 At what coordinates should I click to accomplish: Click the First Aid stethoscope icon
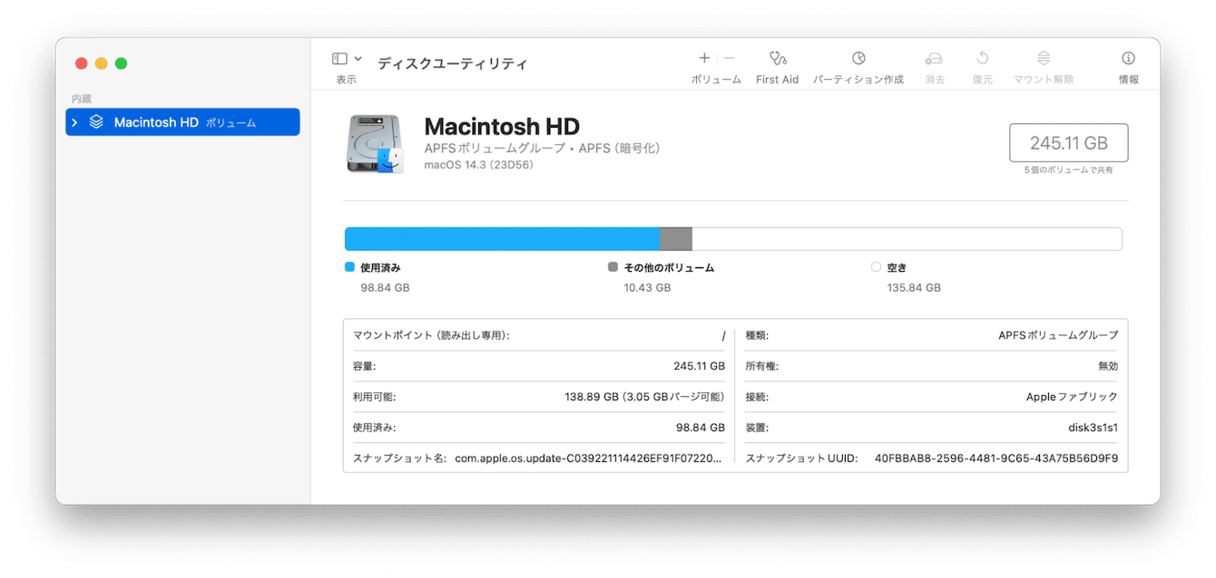pyautogui.click(x=777, y=59)
